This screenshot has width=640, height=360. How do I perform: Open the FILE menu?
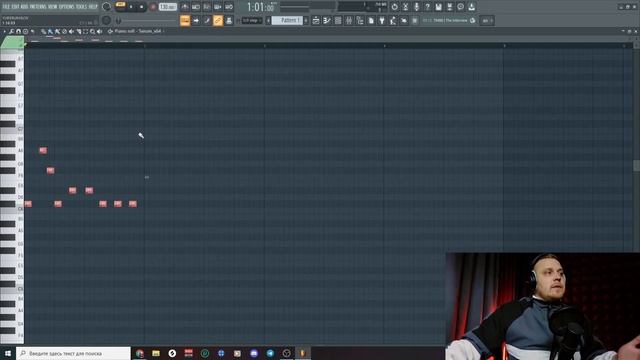click(x=6, y=7)
